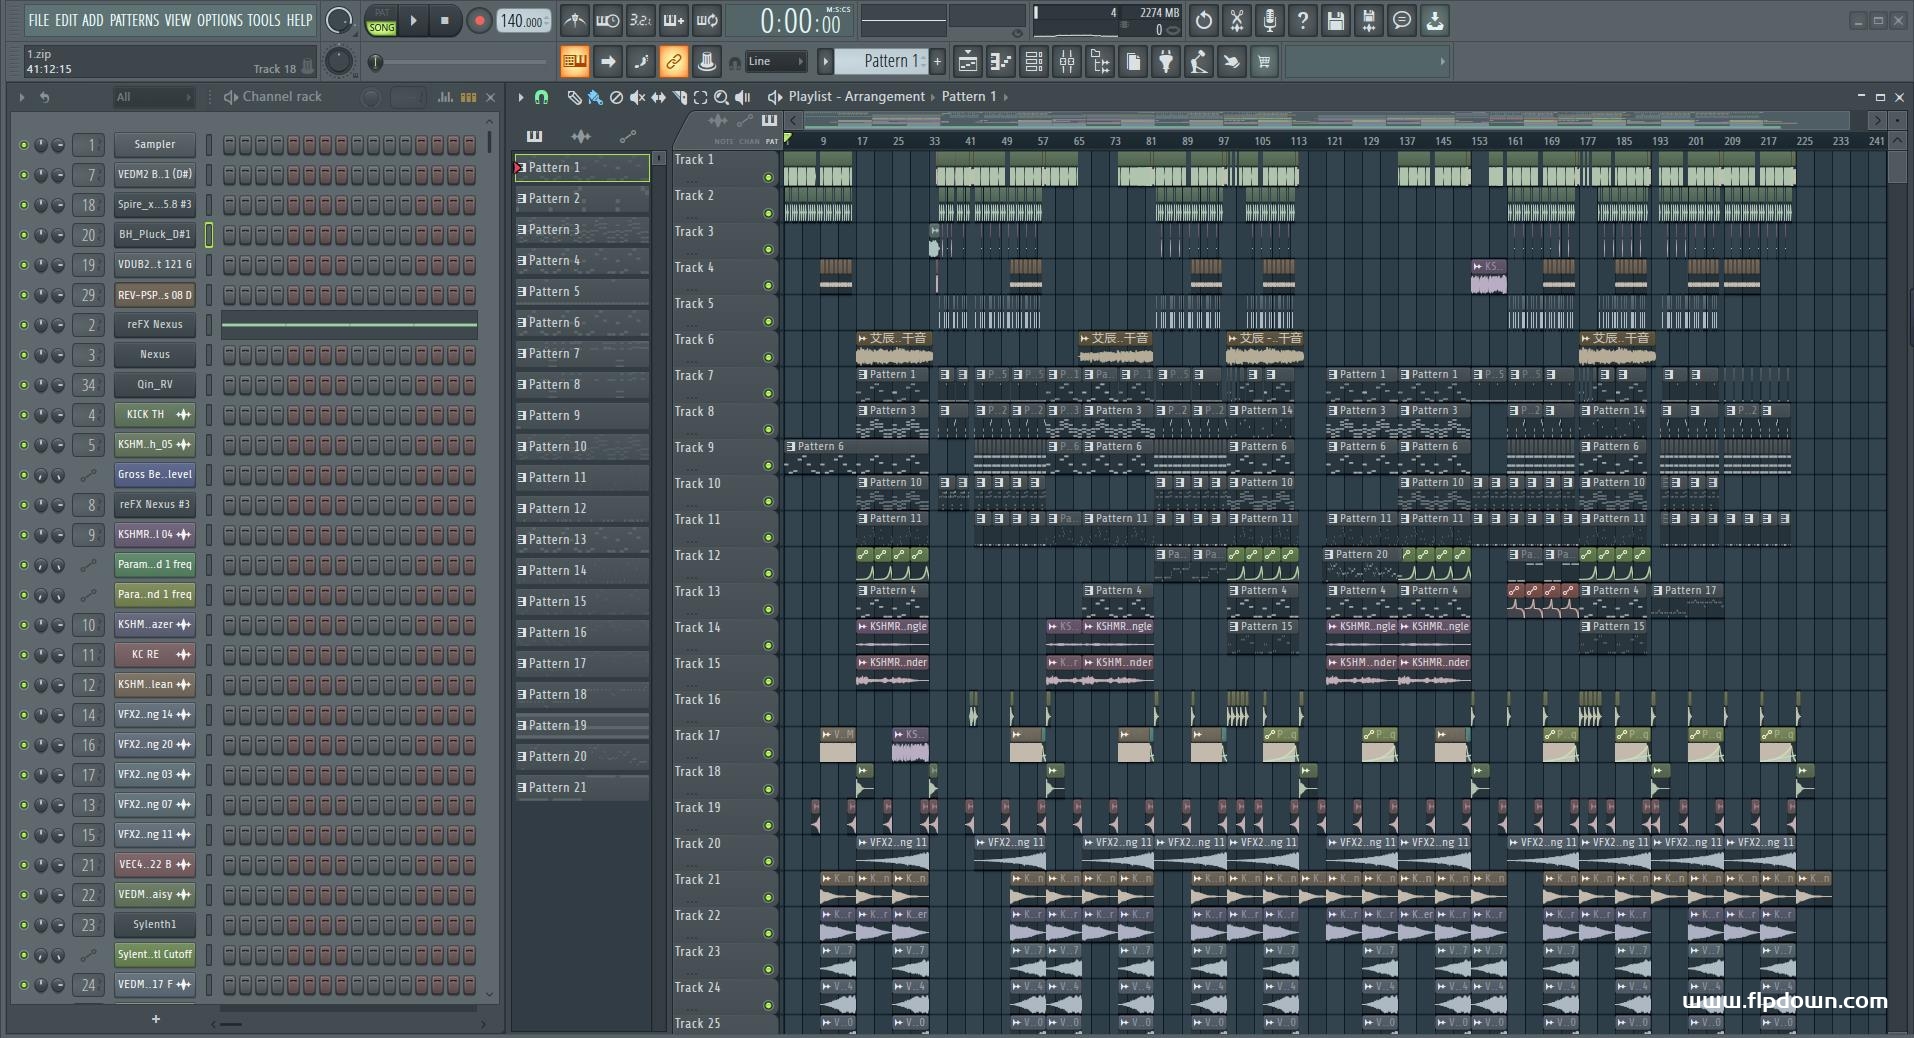Toggle the reFX Nexus channel mute LED
The image size is (1914, 1038).
click(24, 325)
